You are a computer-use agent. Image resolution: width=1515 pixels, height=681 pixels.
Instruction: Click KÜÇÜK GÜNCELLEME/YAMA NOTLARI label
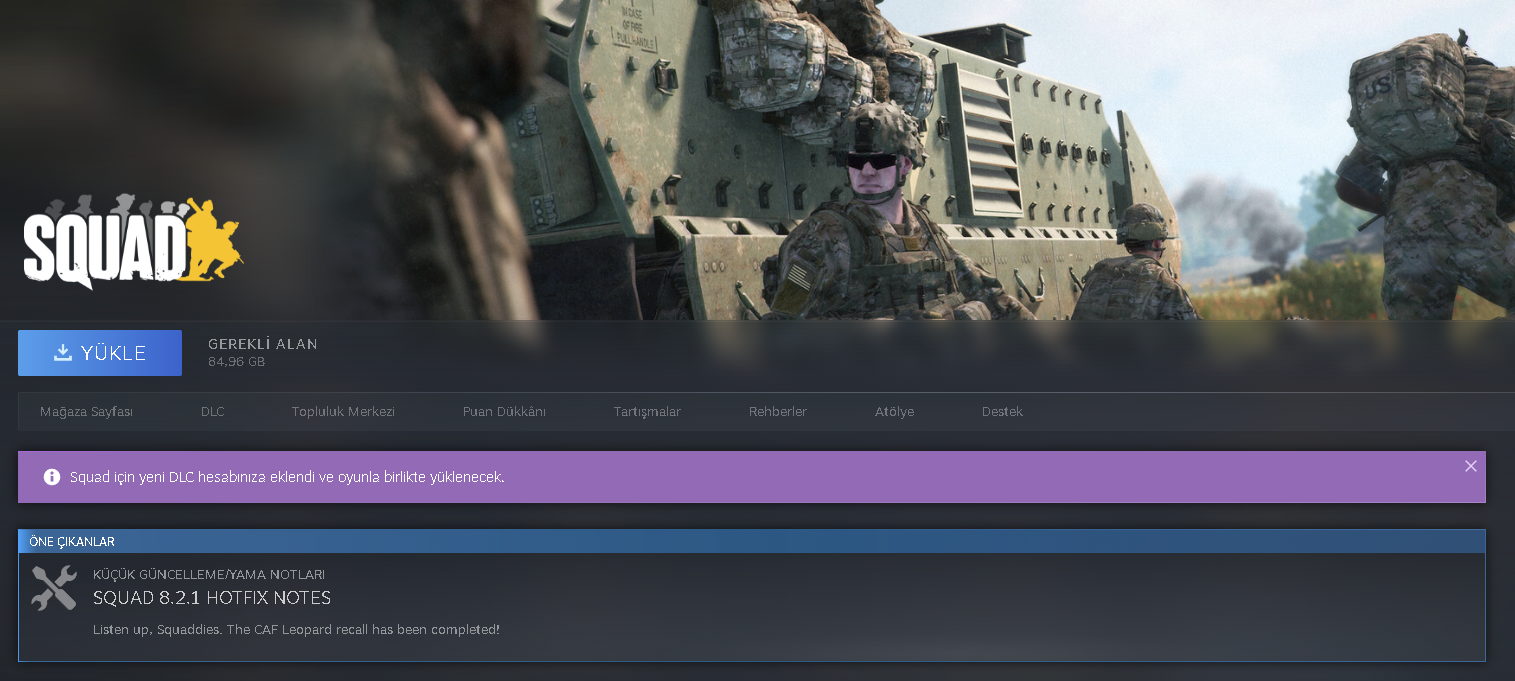pos(209,575)
